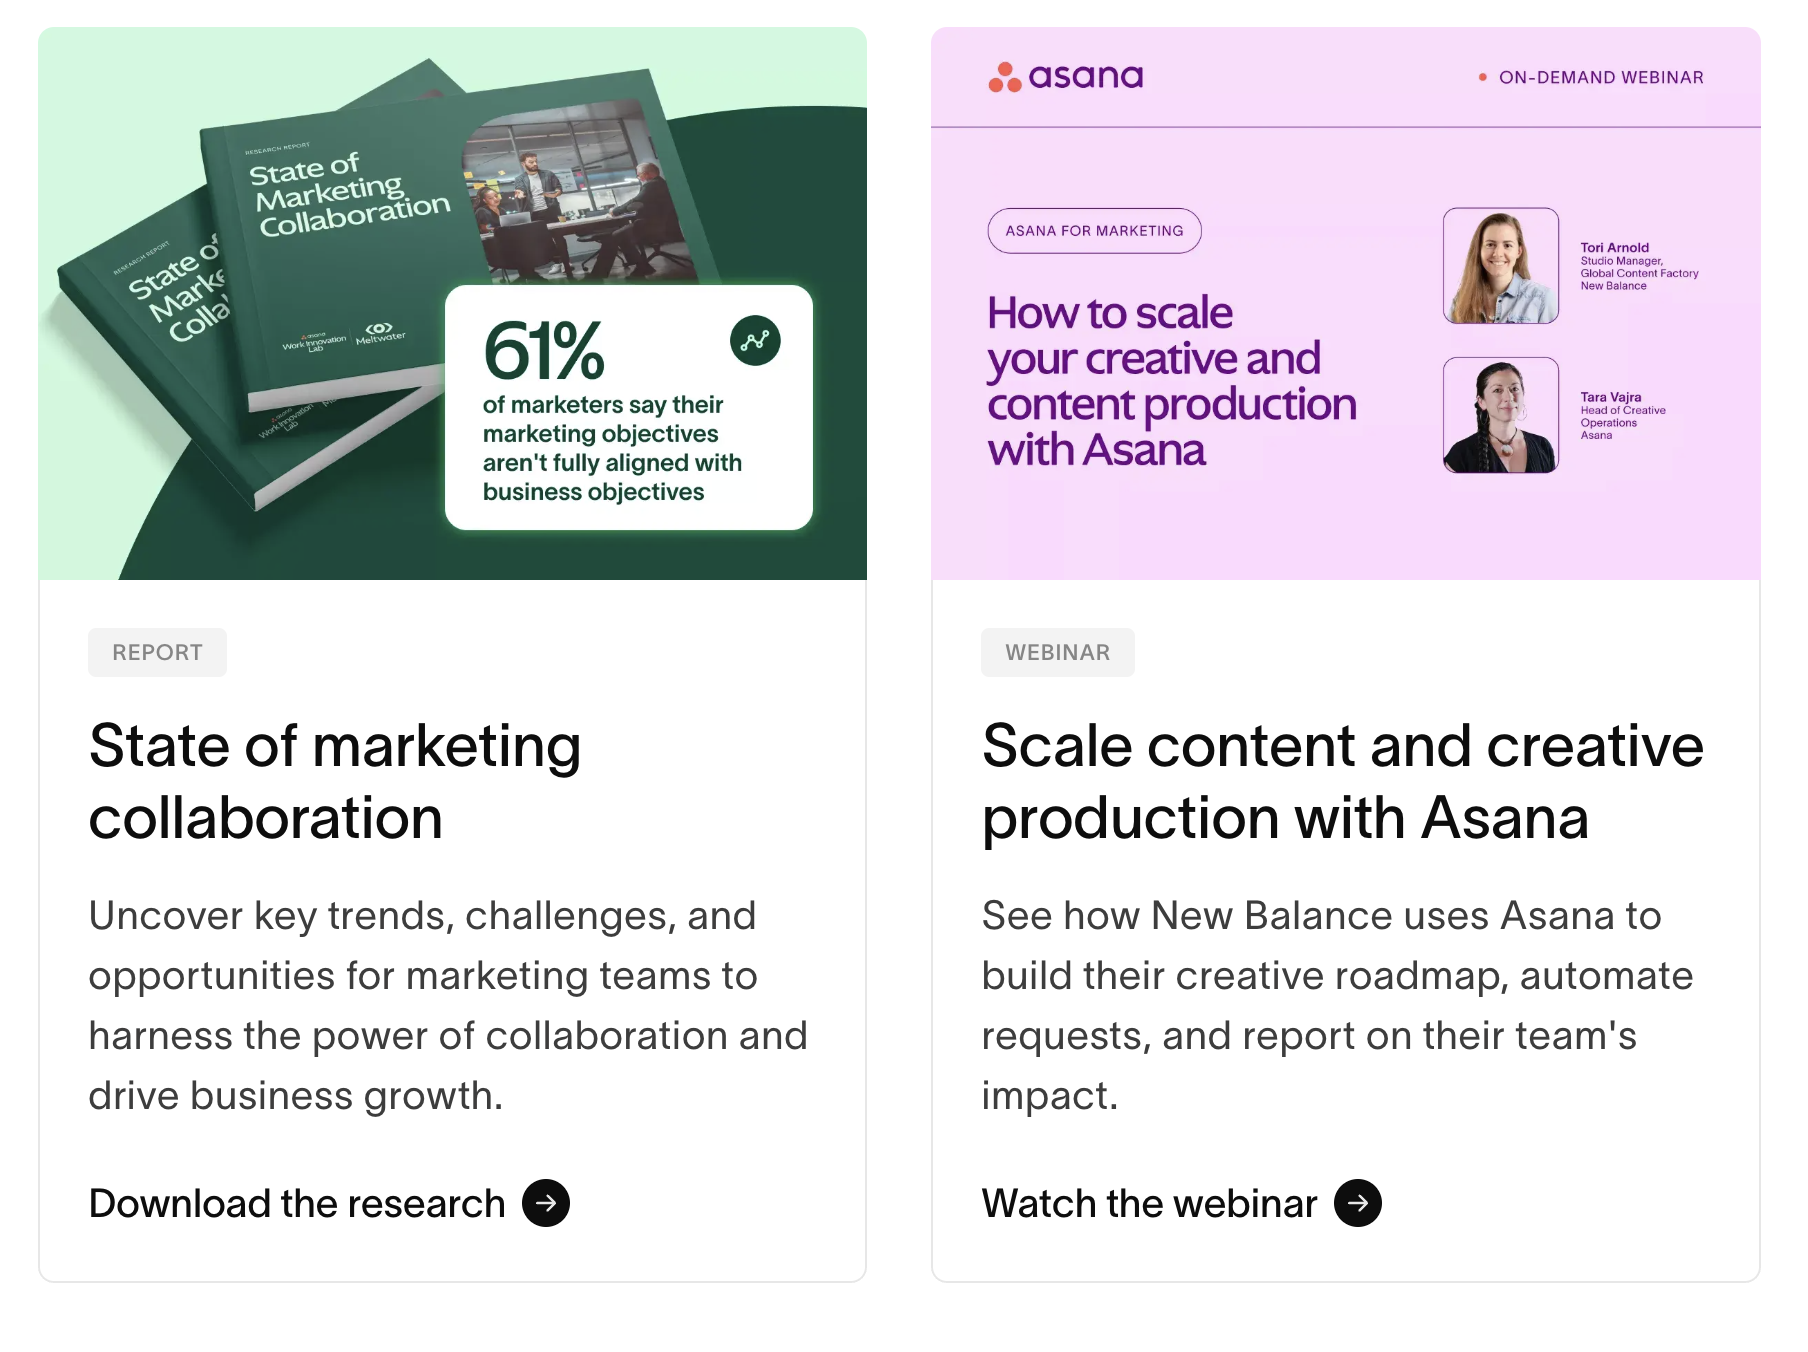Open the Watch the webinar link
This screenshot has height=1352, width=1808.
pyautogui.click(x=1149, y=1203)
